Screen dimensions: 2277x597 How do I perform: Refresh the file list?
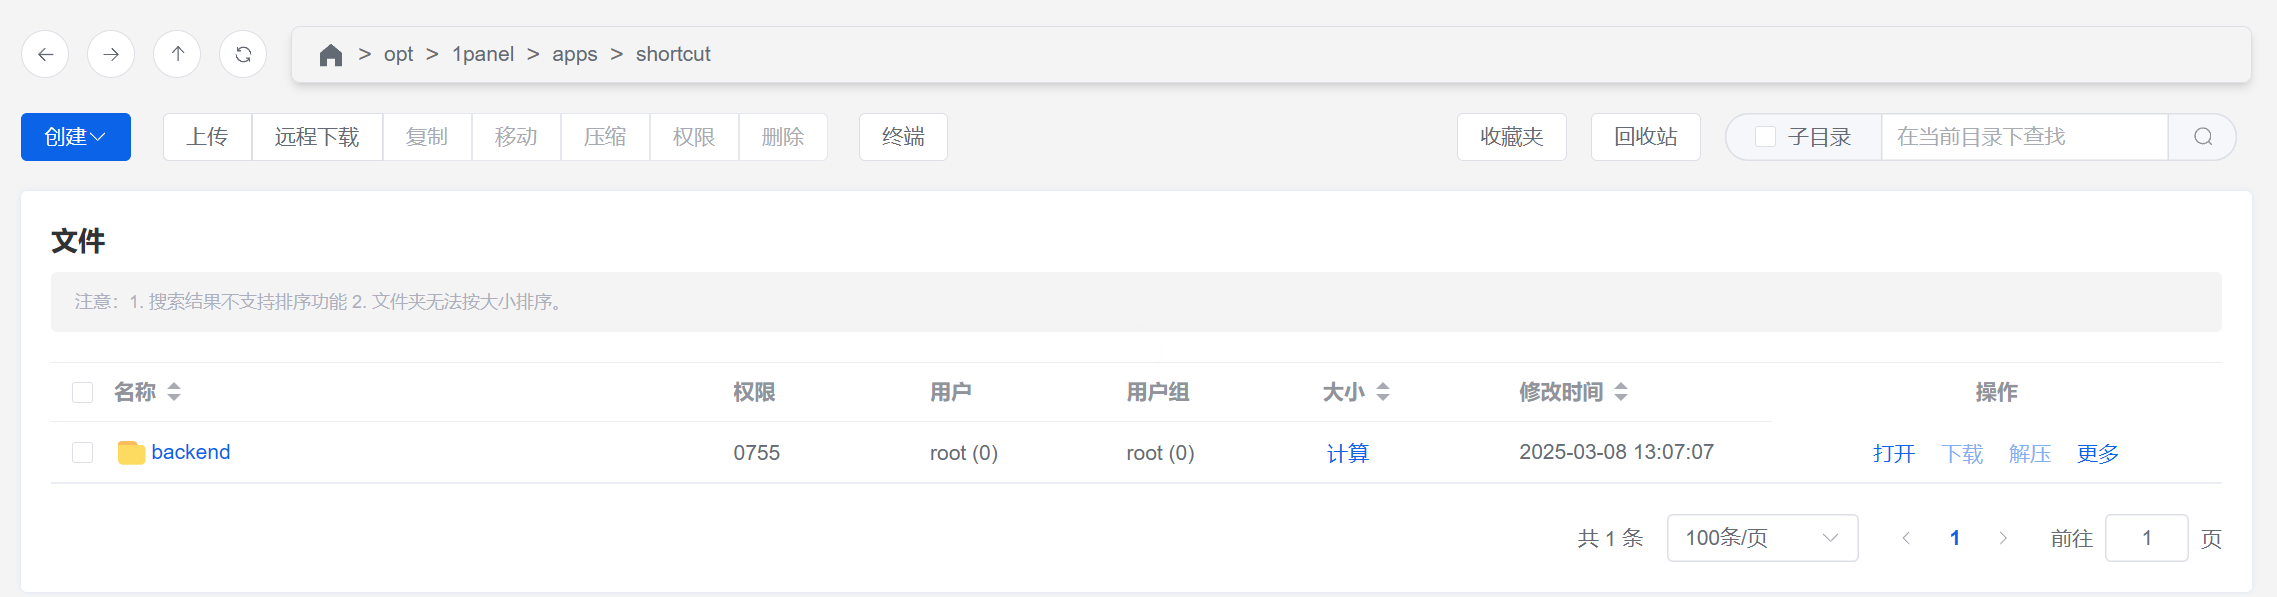pyautogui.click(x=243, y=54)
